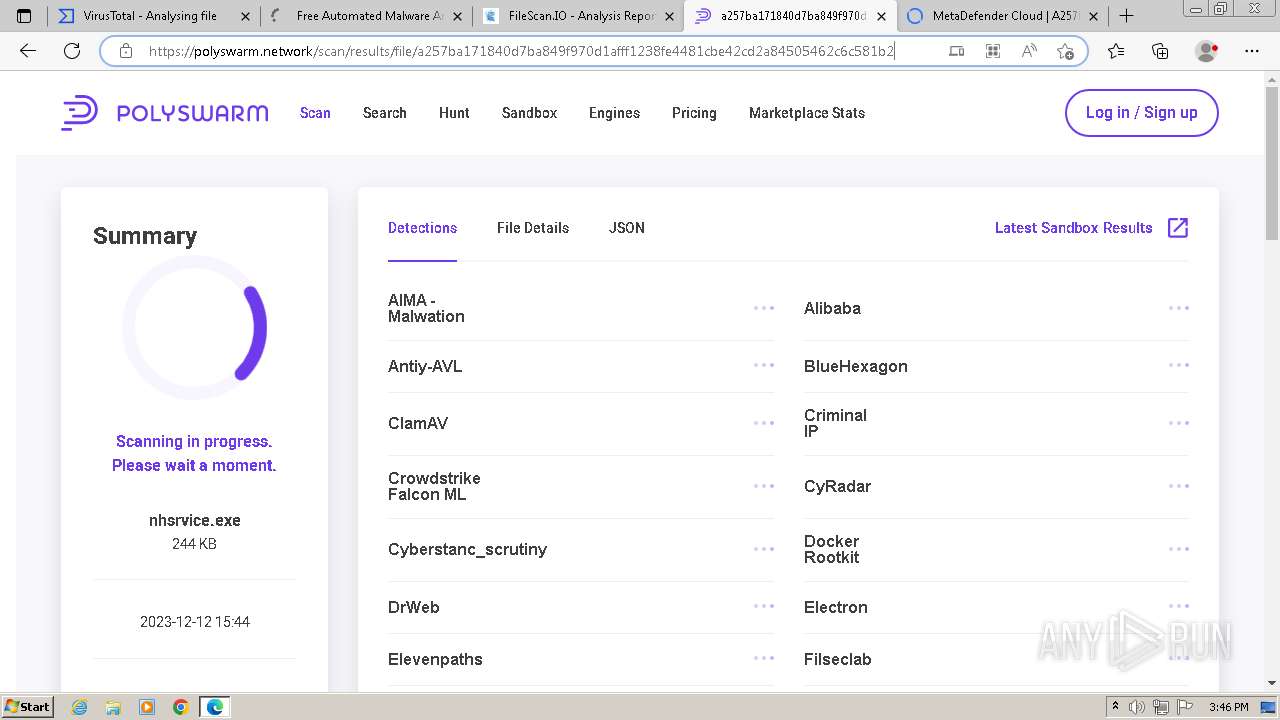Expand Docker Rootkit result dots
The image size is (1280, 720).
point(1179,549)
